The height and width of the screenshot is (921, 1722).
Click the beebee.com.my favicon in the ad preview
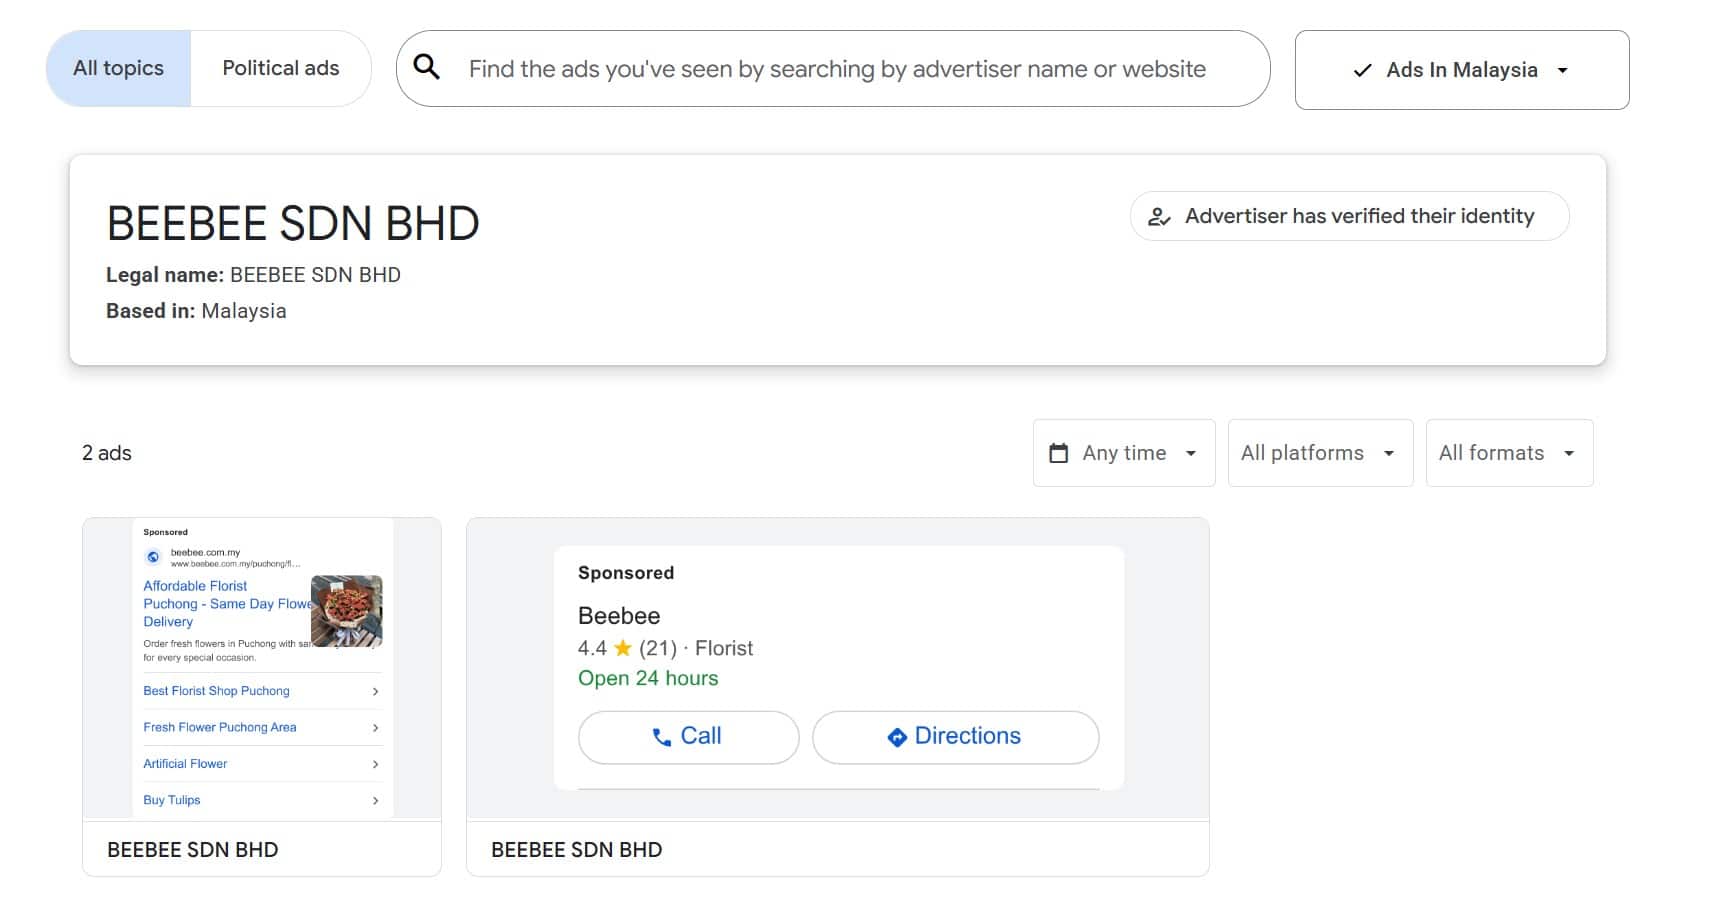[152, 556]
